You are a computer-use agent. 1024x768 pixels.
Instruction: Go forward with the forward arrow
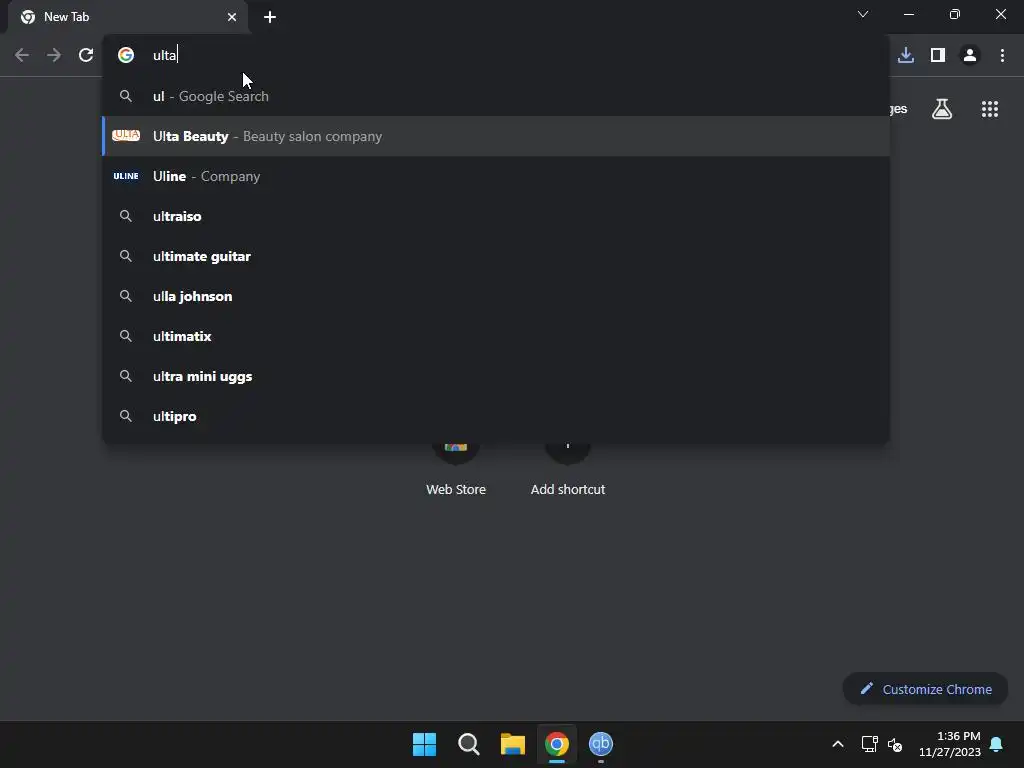click(x=54, y=56)
